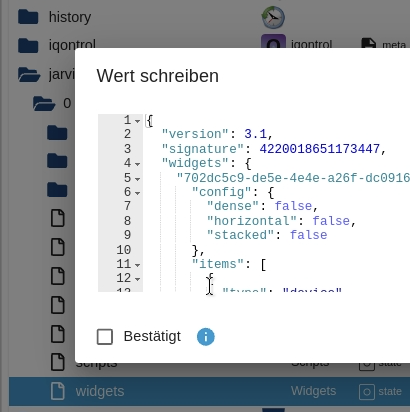The height and width of the screenshot is (412, 410).
Task: Tick the Bestätigt checkbox
Action: coord(105,337)
